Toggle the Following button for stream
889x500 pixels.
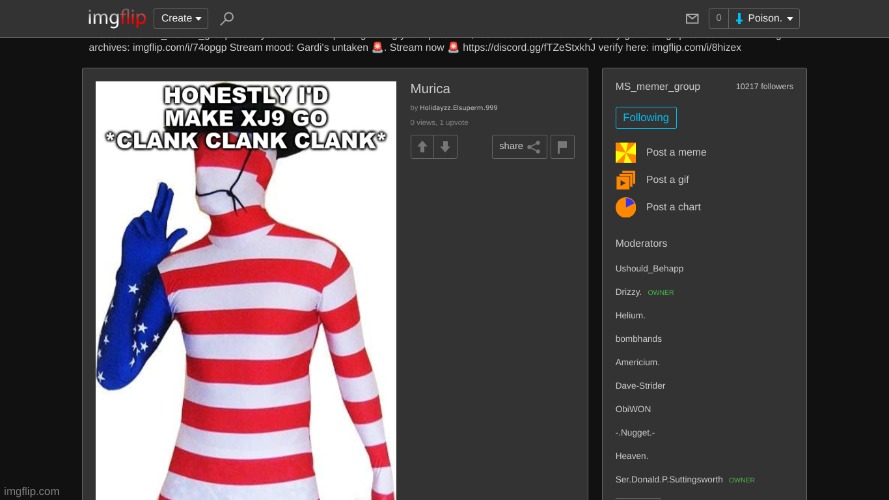click(x=646, y=118)
